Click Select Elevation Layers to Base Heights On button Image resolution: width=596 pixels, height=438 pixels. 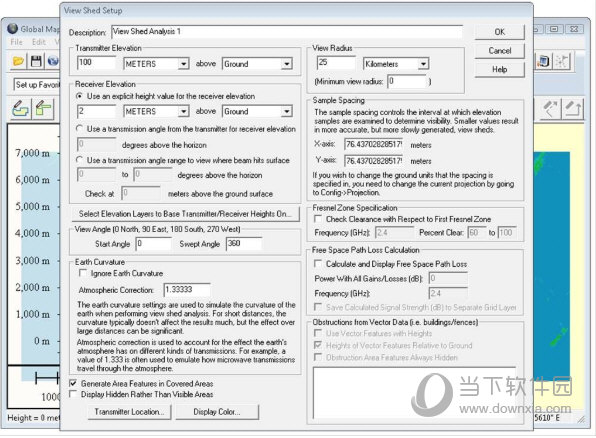(x=185, y=214)
